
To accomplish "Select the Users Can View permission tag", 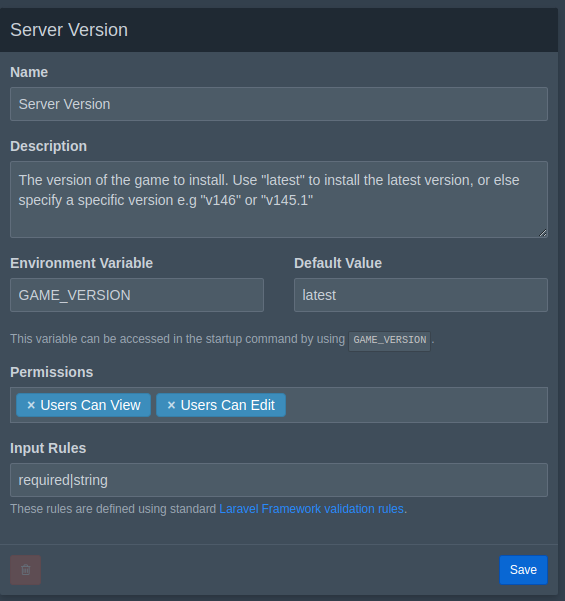I will pyautogui.click(x=90, y=405).
